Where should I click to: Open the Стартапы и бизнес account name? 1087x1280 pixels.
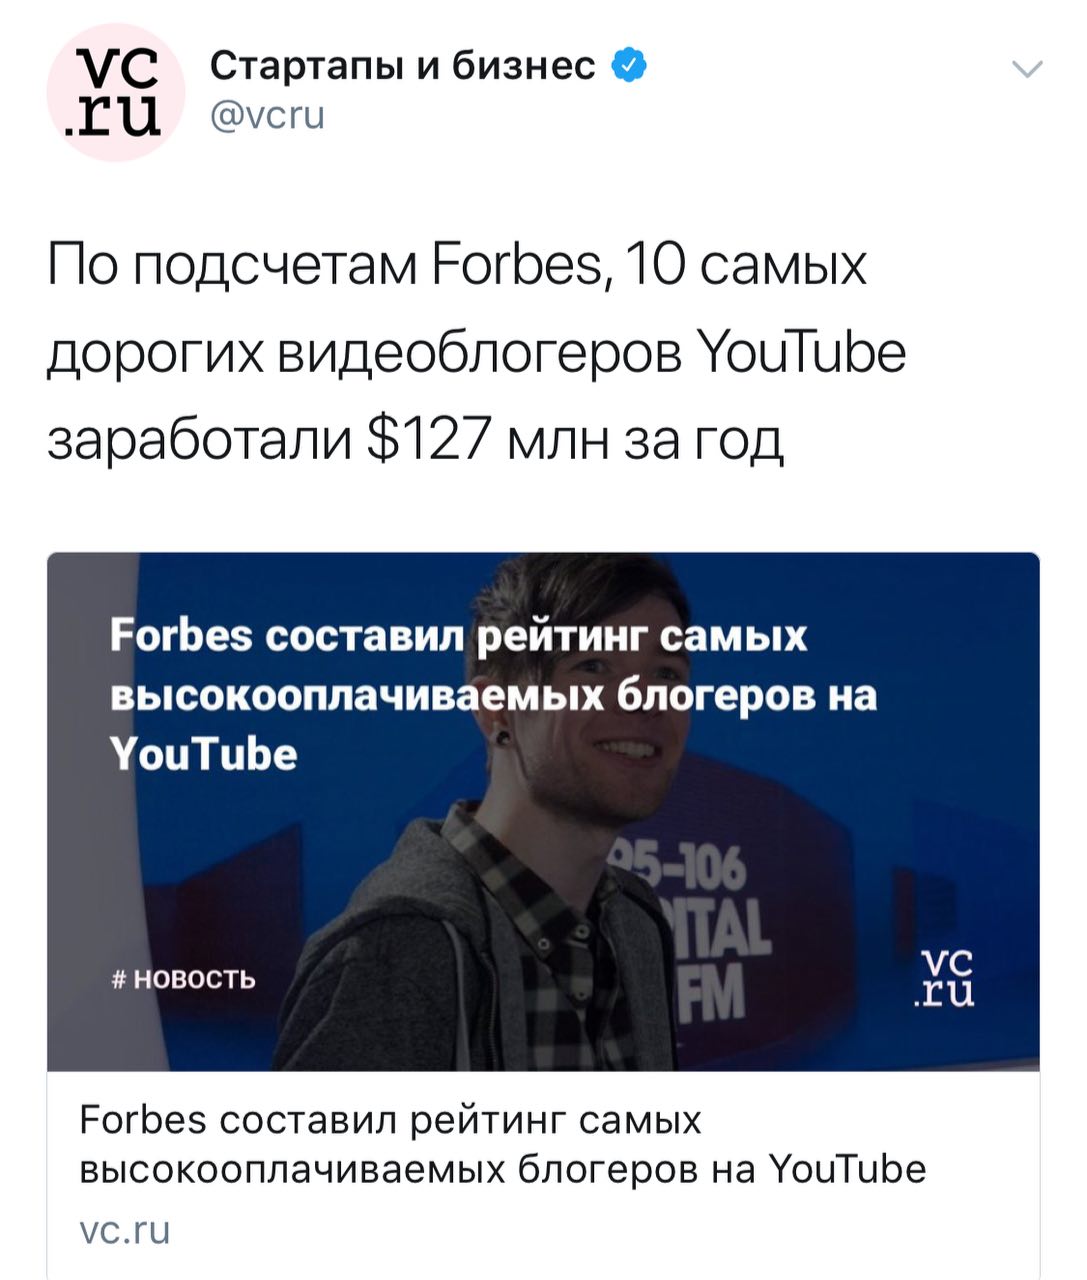[403, 67]
